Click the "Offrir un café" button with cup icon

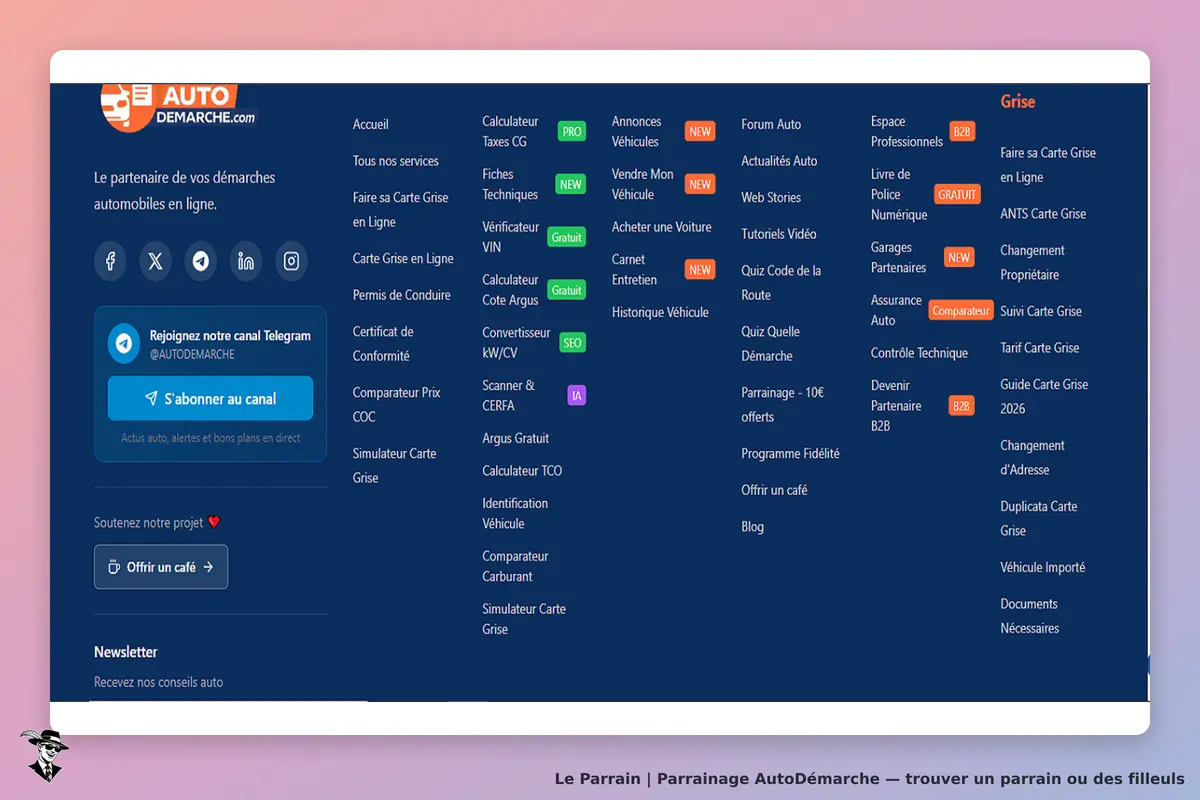pyautogui.click(x=161, y=567)
